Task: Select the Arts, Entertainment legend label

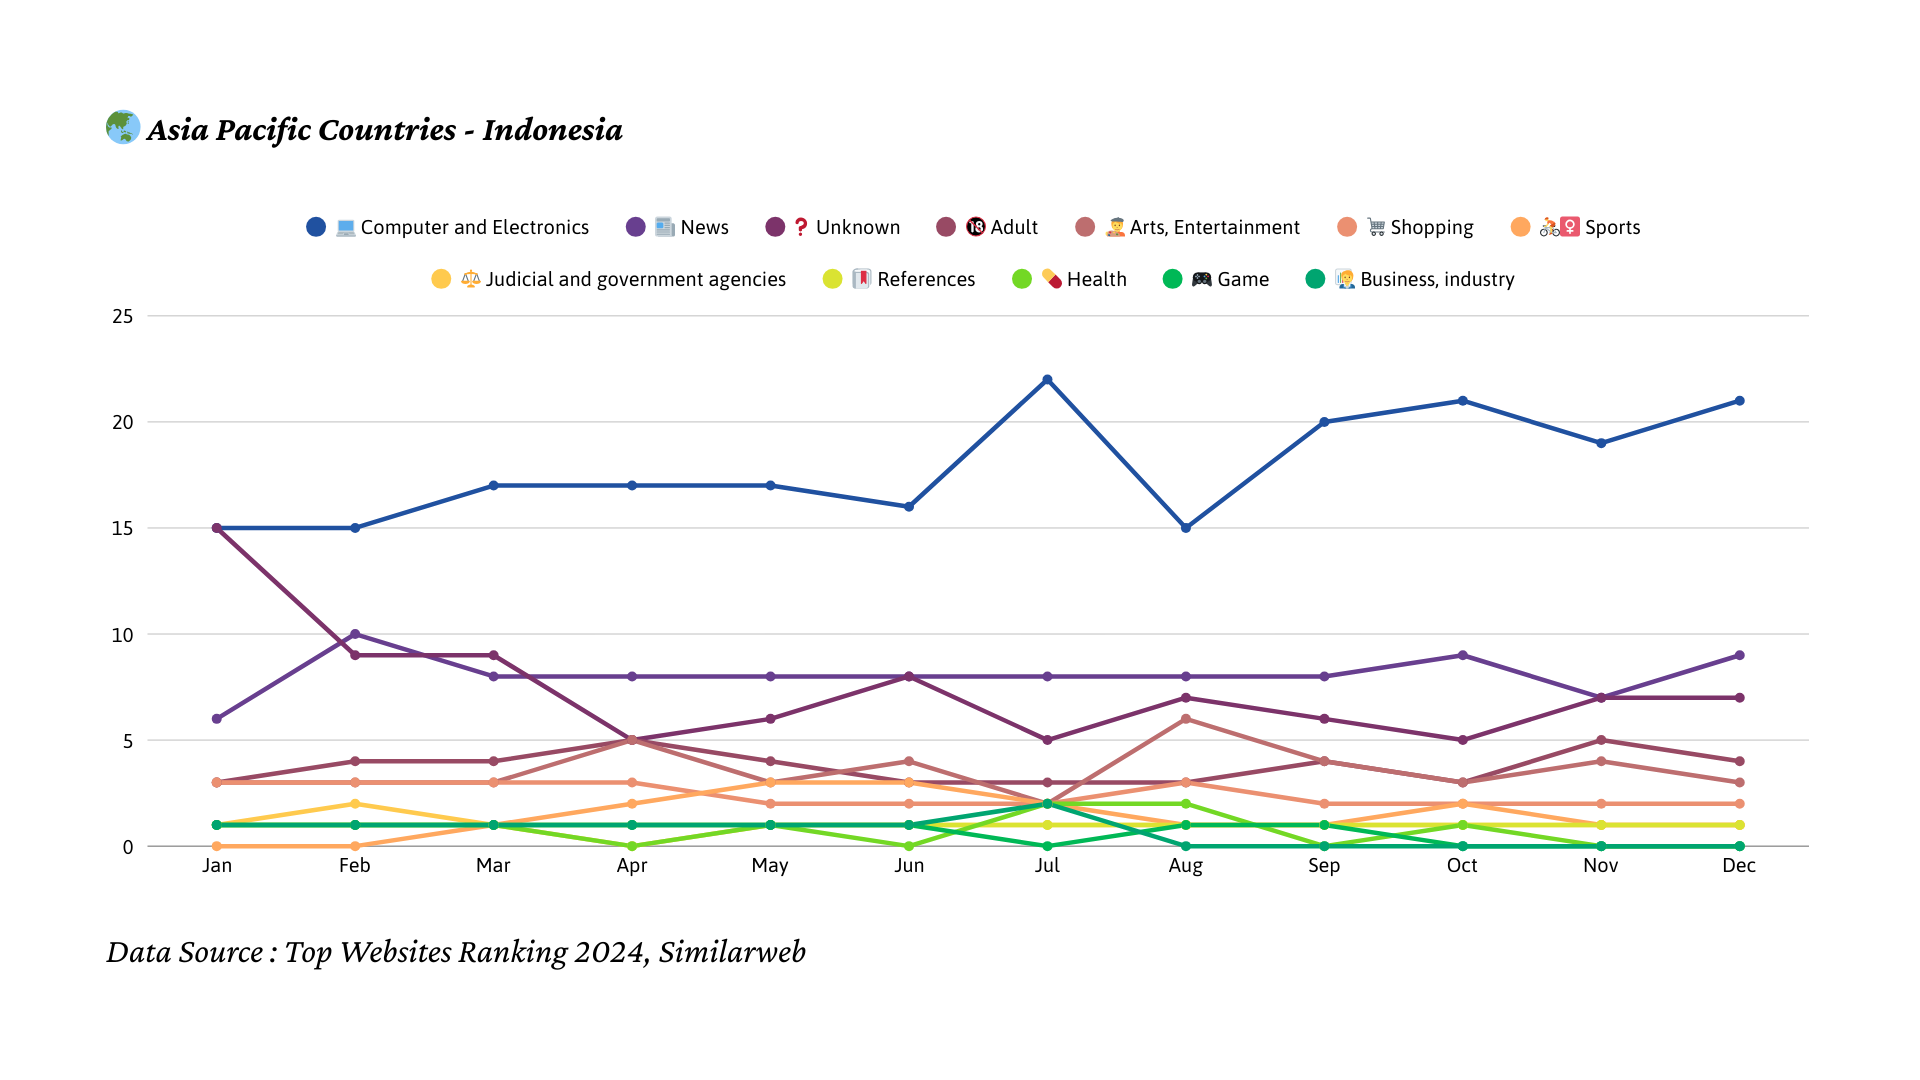Action: pyautogui.click(x=1214, y=228)
